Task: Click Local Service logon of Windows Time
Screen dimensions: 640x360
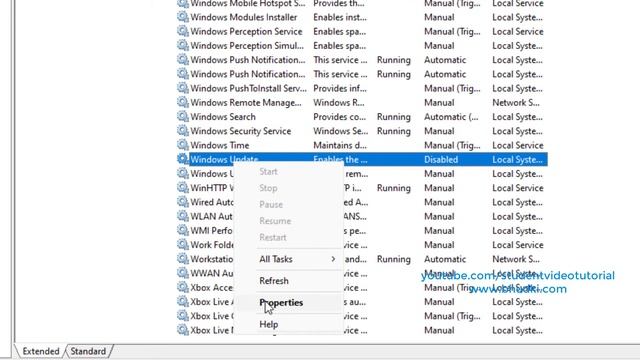Action: click(518, 145)
